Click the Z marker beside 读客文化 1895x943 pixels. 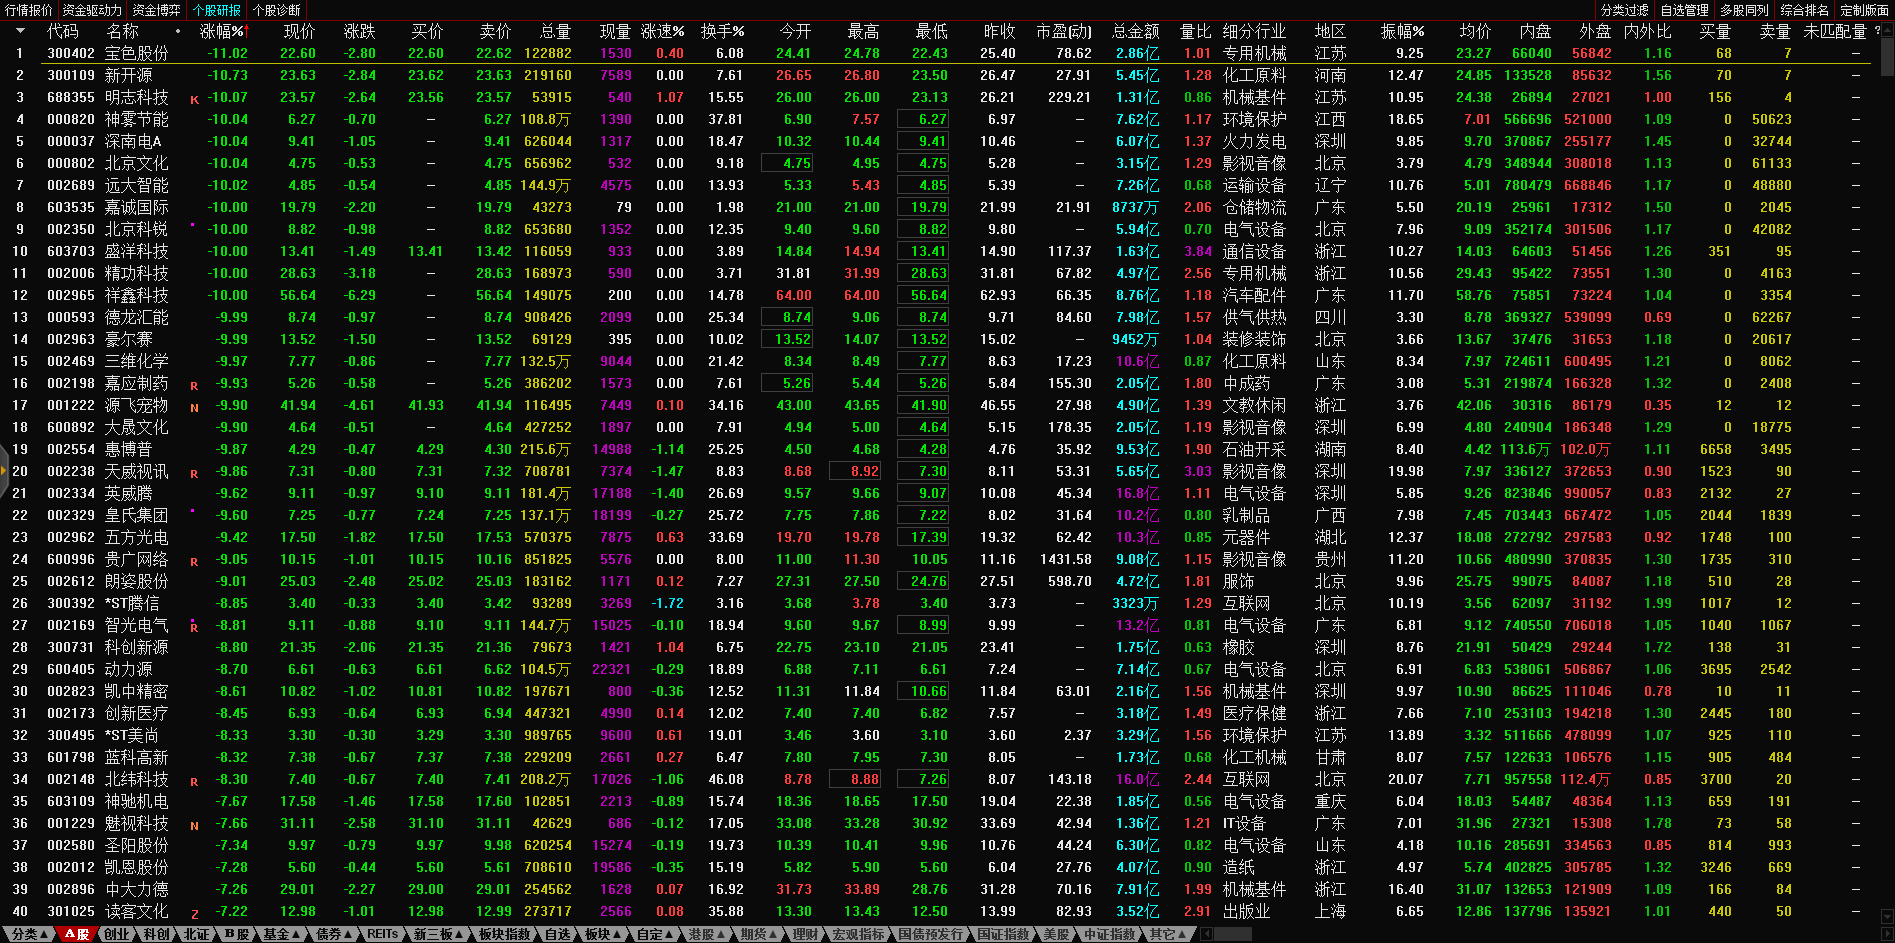(x=194, y=913)
